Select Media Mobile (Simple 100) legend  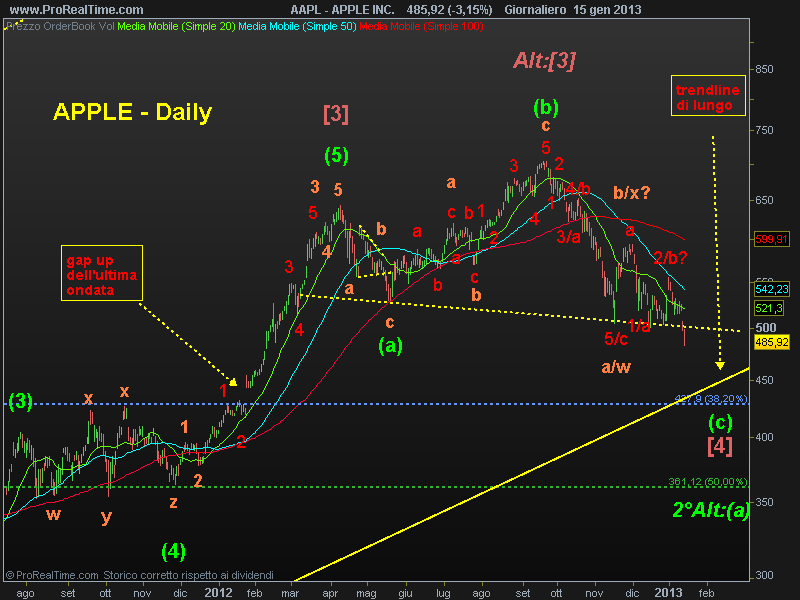point(421,26)
